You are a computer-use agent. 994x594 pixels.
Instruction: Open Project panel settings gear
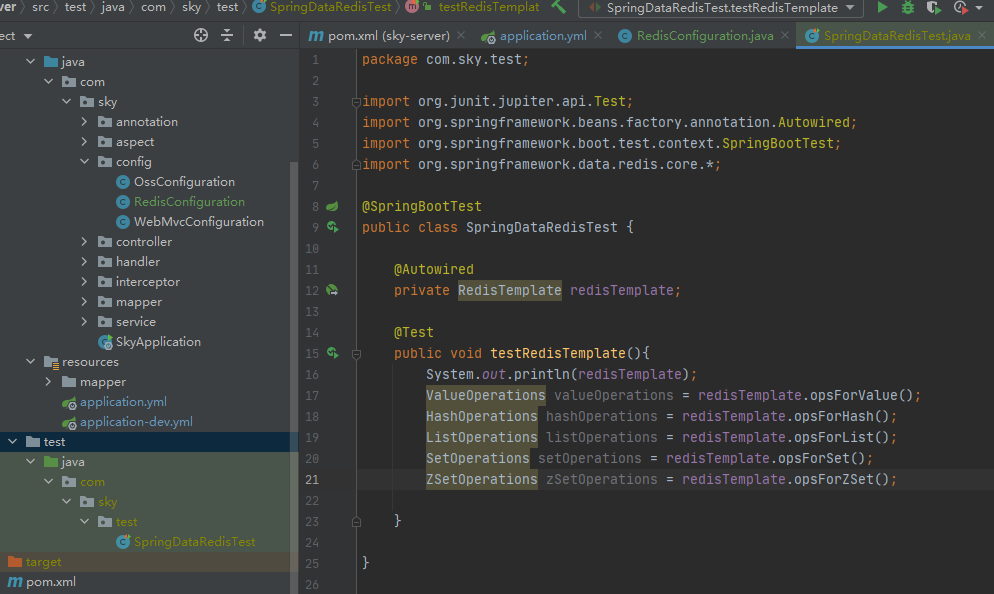tap(260, 35)
